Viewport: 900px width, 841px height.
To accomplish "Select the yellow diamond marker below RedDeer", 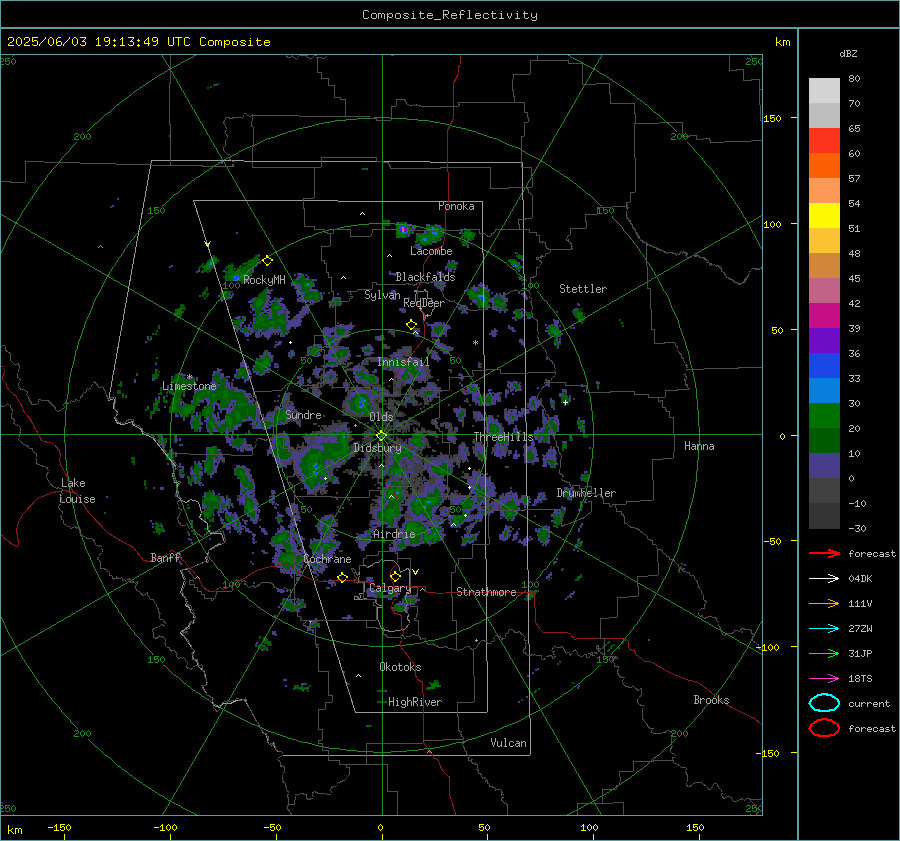I will (x=411, y=325).
